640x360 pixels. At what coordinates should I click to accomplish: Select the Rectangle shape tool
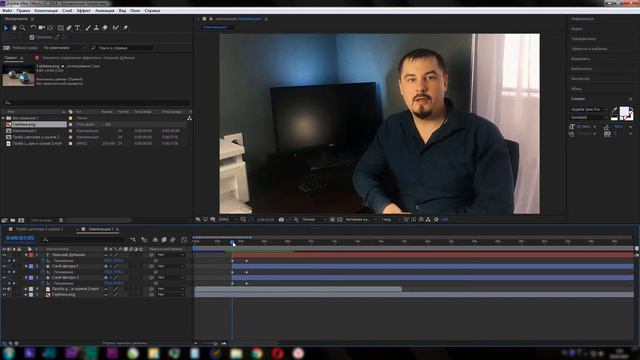point(60,28)
